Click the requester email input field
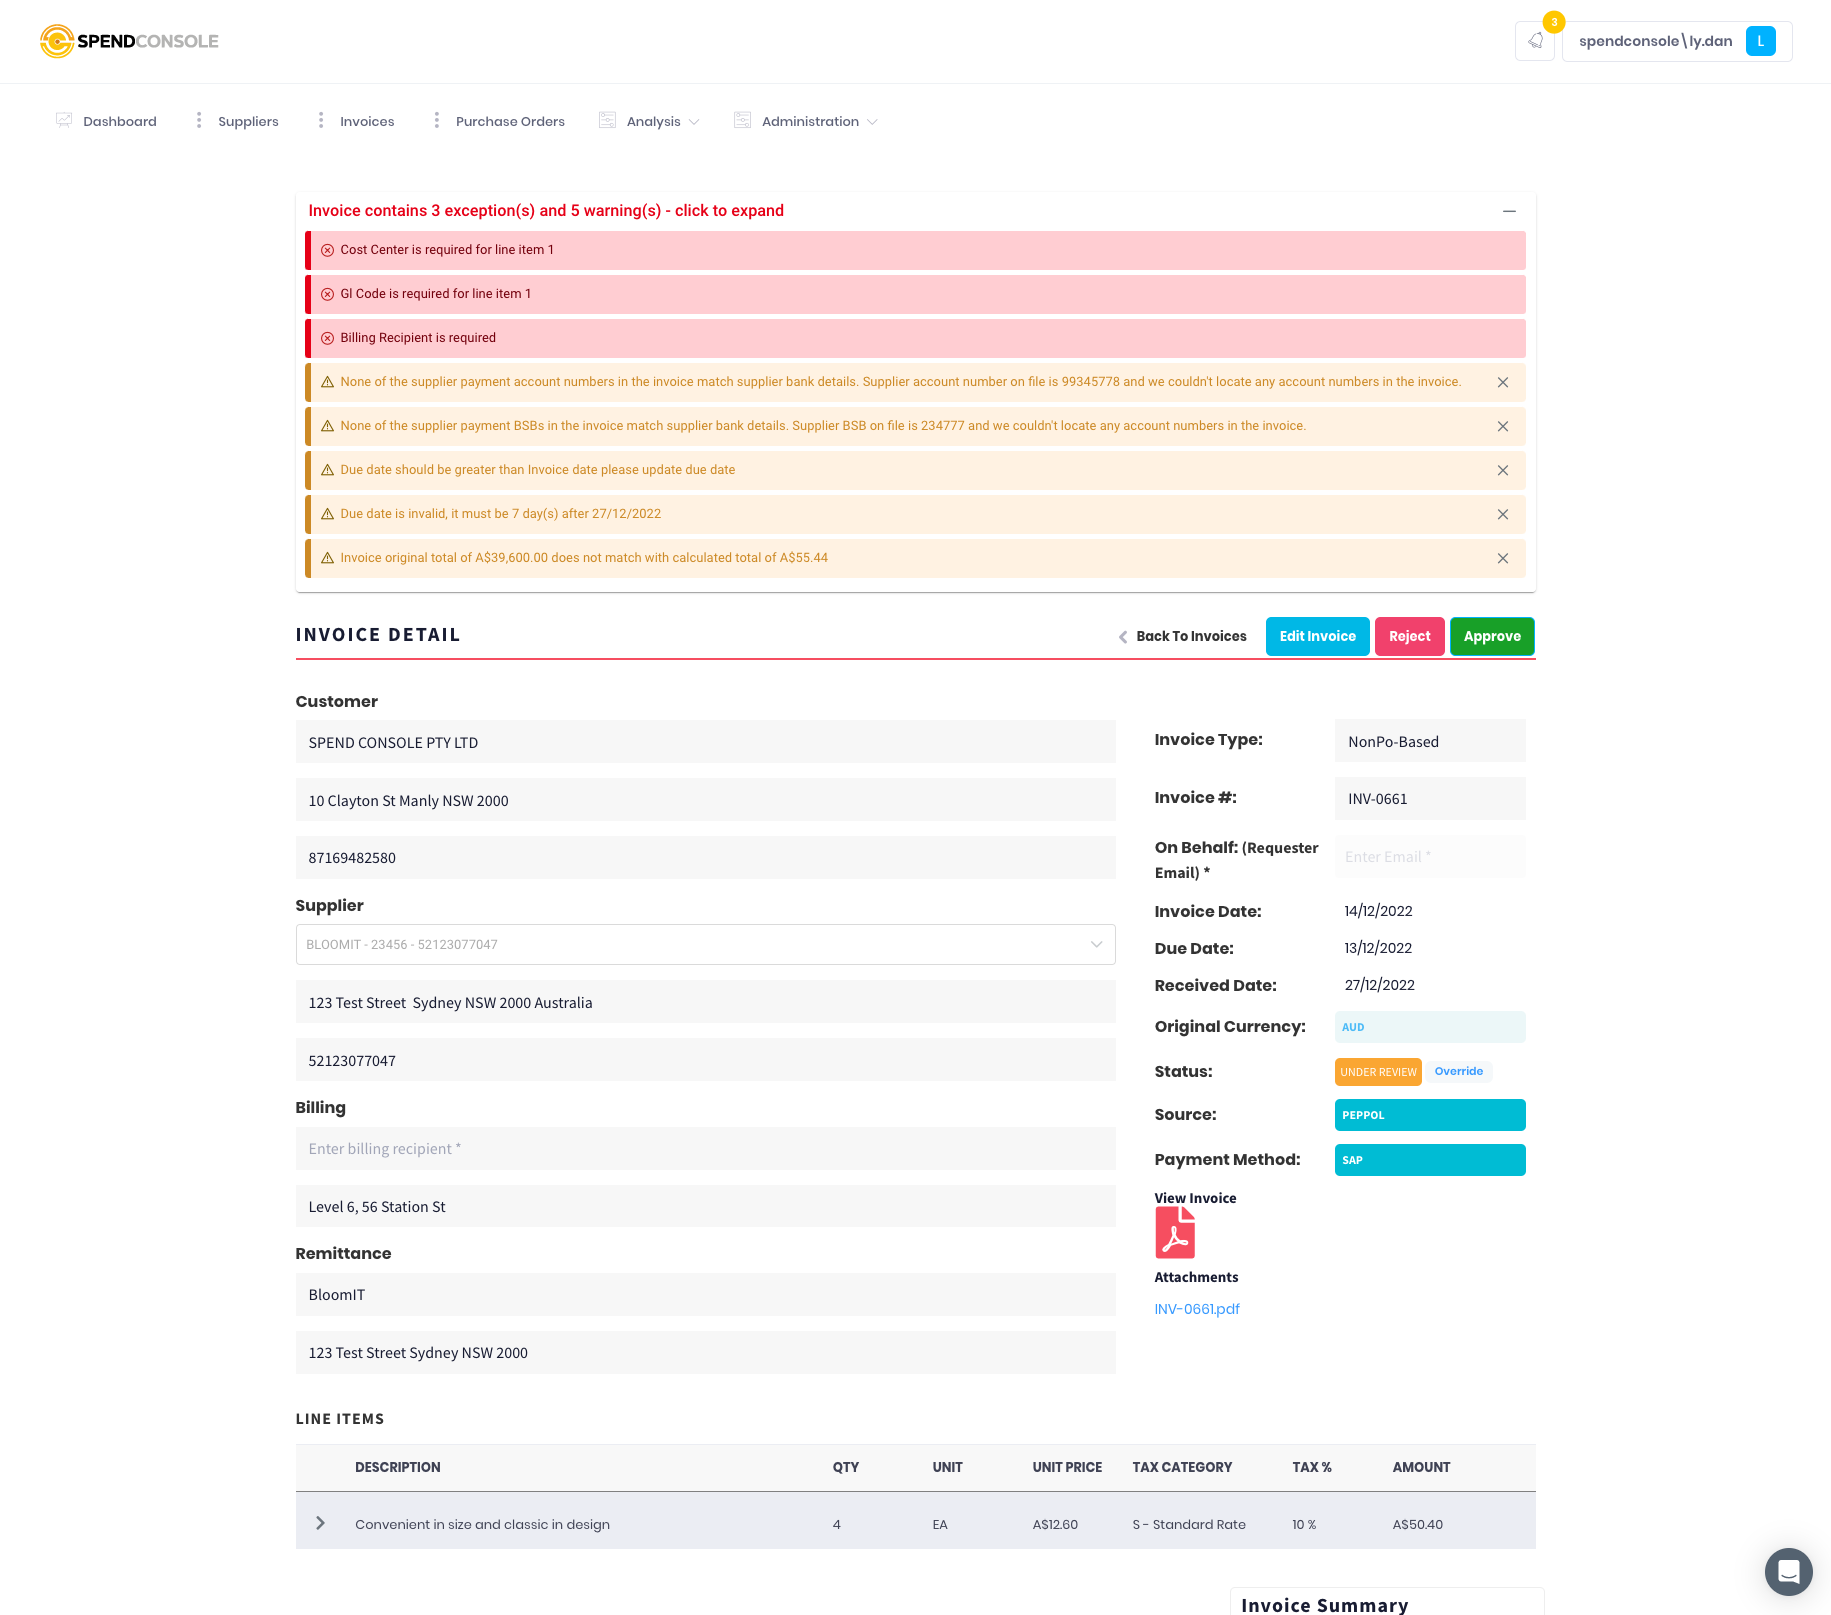Screen dimensions: 1831x1615 click(x=1429, y=856)
